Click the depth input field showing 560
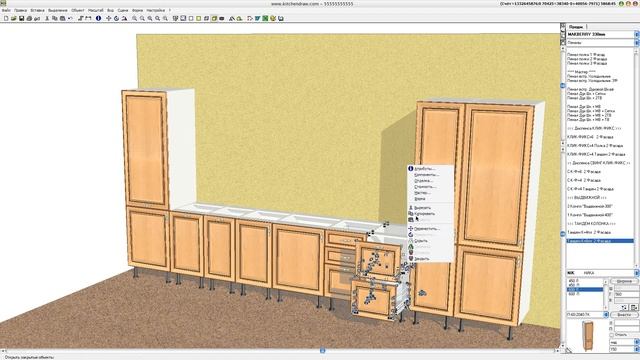 [x=627, y=294]
